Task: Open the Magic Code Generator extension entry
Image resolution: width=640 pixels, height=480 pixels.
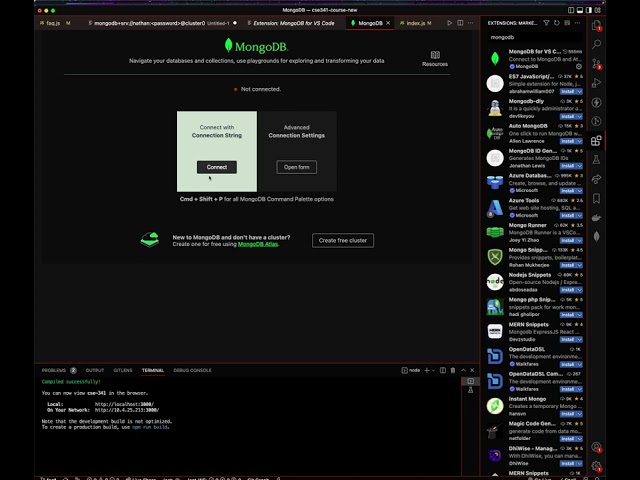Action: [534, 431]
